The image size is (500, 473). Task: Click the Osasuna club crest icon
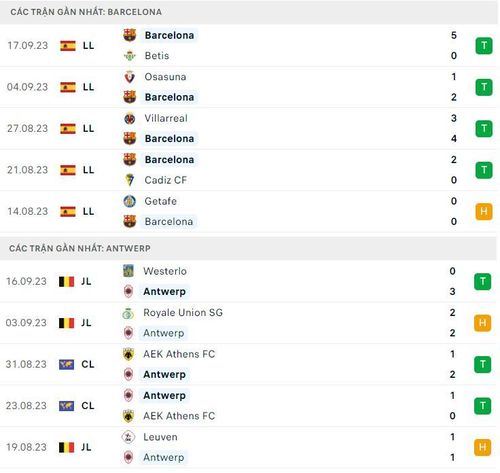pos(130,77)
